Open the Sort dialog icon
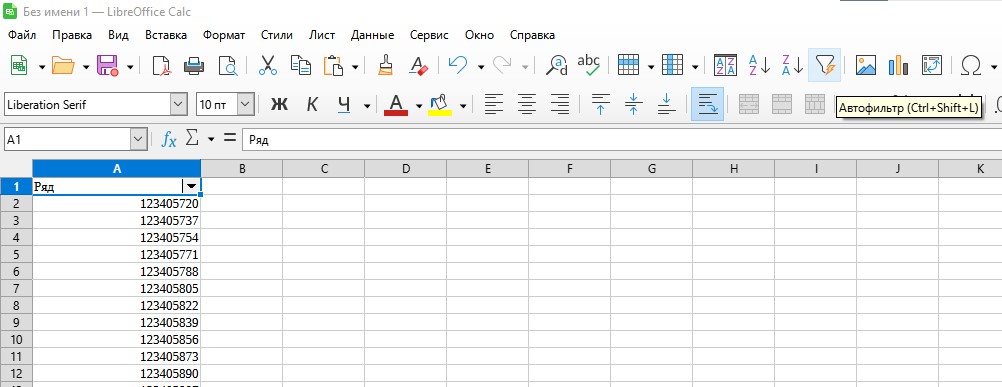1002x387 pixels. (725, 65)
